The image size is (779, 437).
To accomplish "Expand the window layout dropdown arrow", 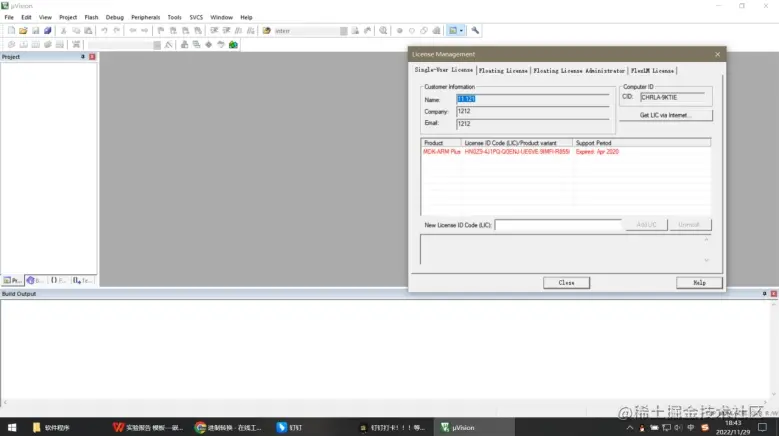I will [x=461, y=31].
